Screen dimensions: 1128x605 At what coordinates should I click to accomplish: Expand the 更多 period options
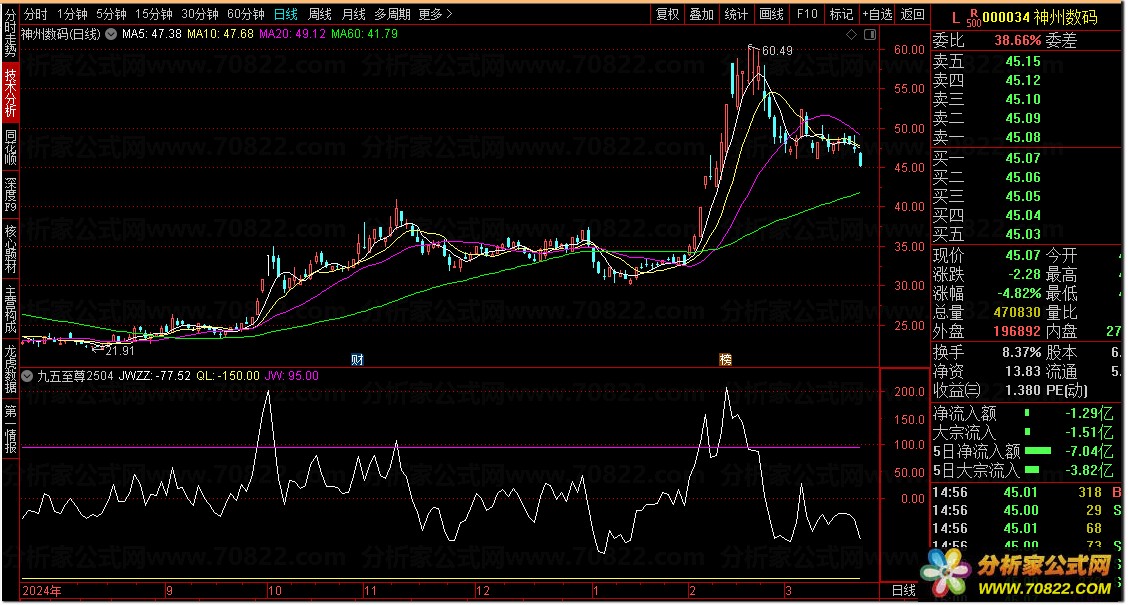(434, 14)
